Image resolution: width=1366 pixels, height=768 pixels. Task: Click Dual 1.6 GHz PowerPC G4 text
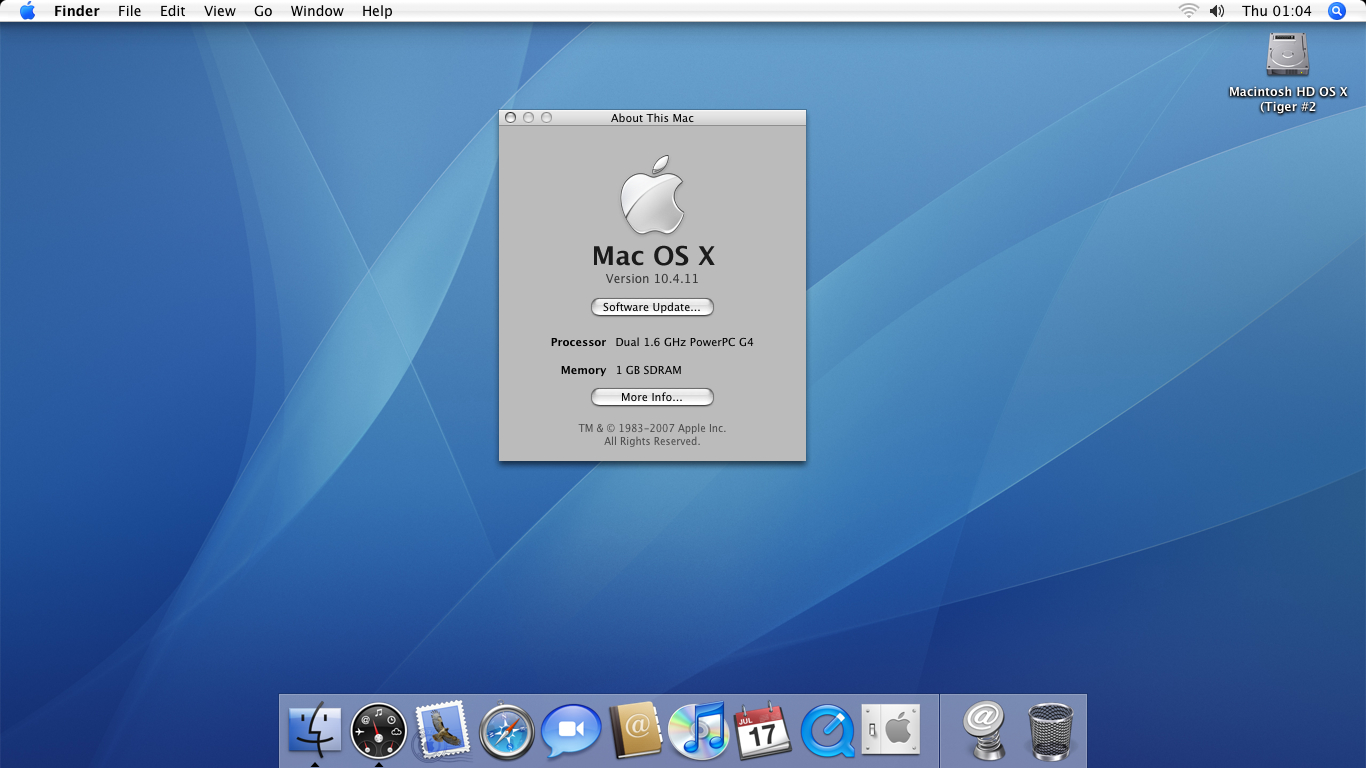coord(684,342)
